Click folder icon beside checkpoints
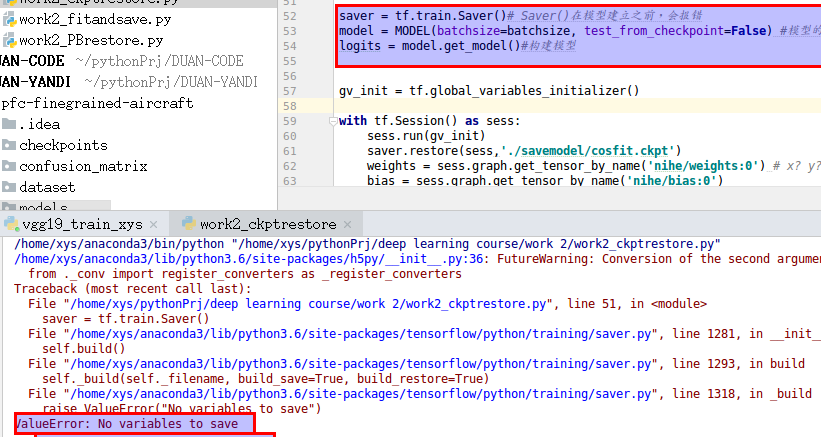The height and width of the screenshot is (437, 821). click(x=8, y=145)
